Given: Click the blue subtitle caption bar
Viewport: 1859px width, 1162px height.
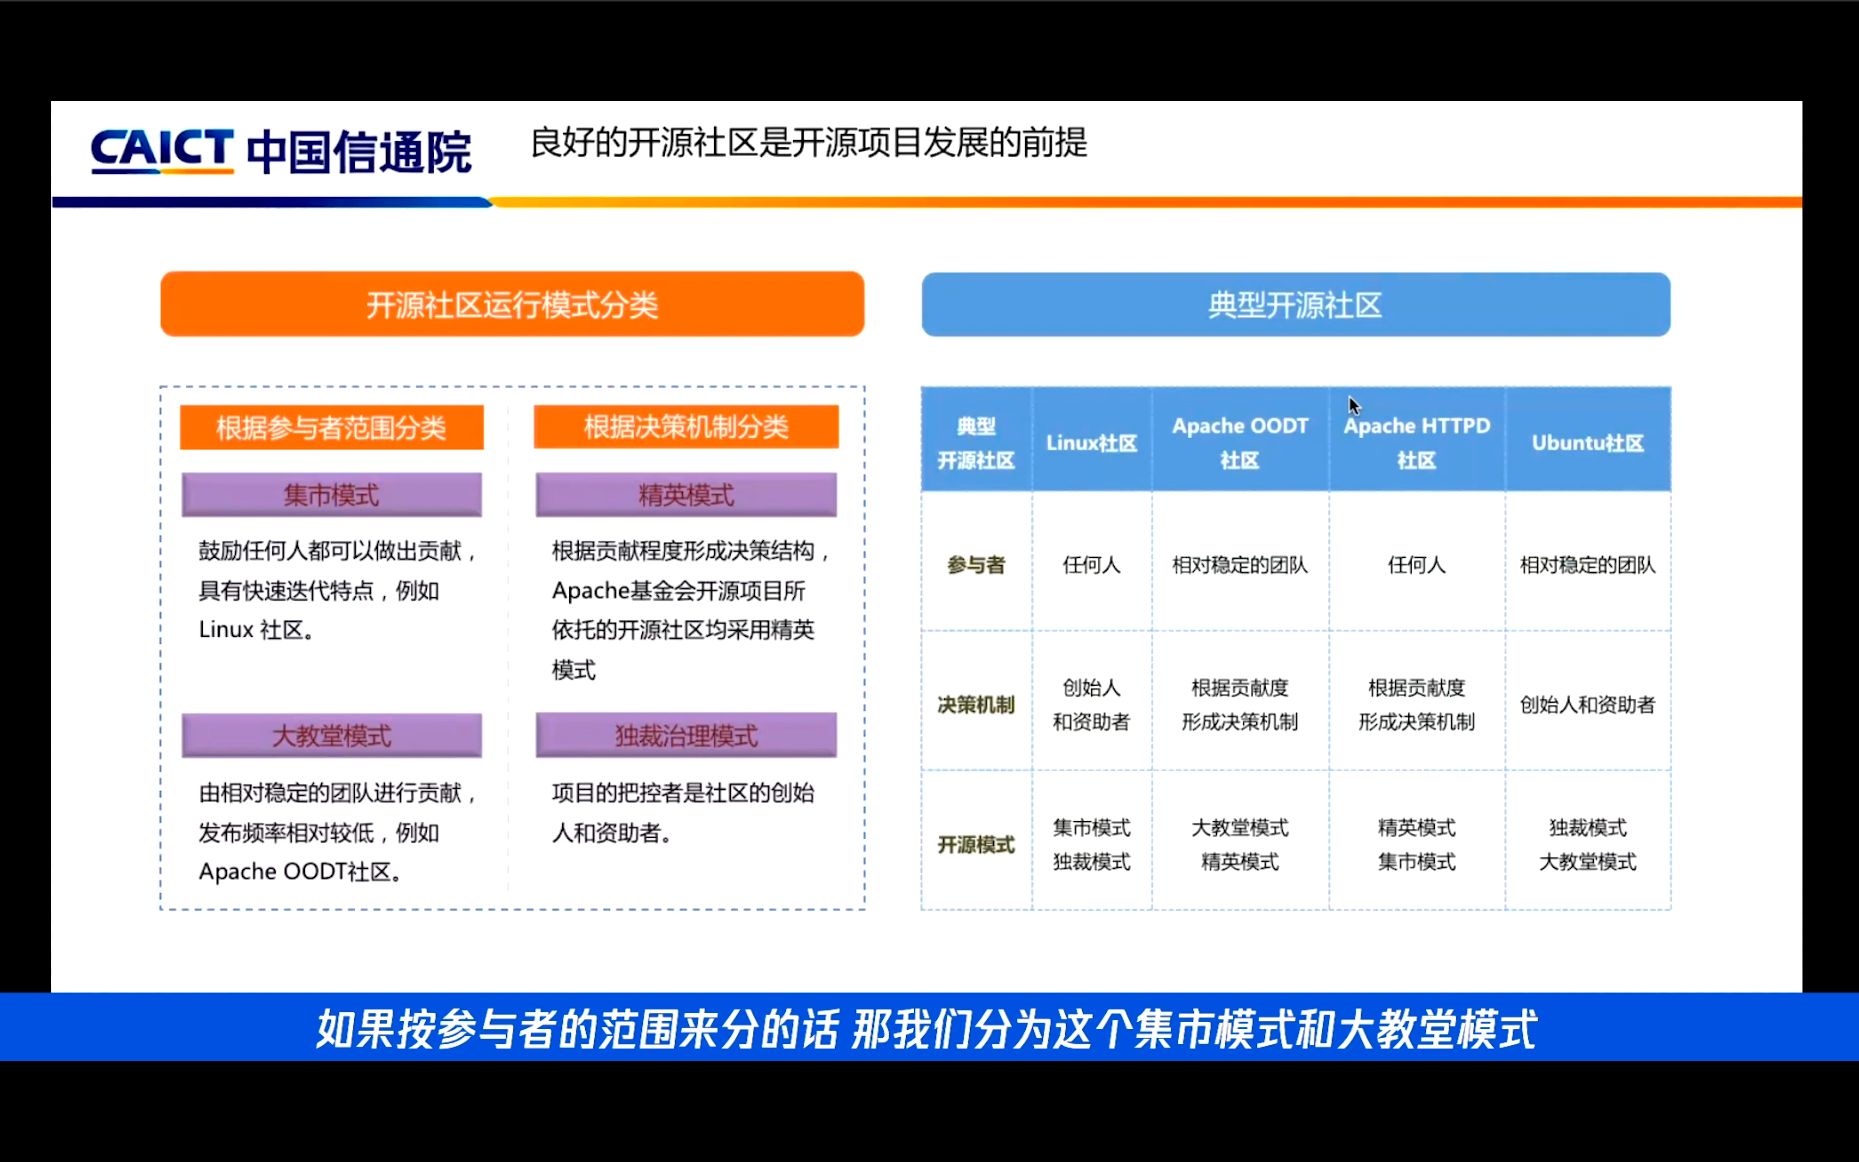Looking at the screenshot, I should pyautogui.click(x=929, y=1027).
